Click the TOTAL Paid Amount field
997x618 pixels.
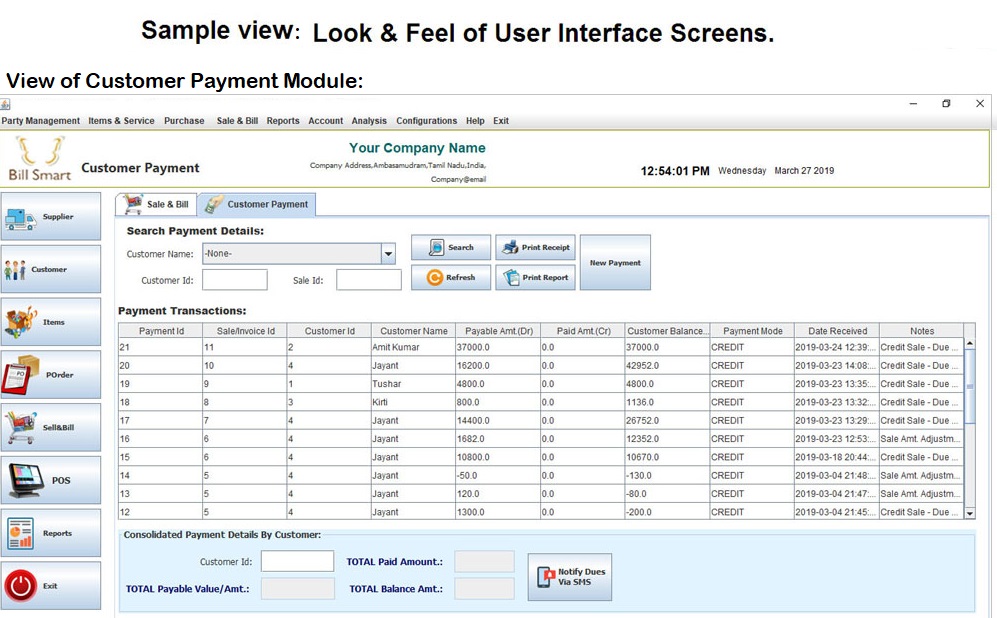[485, 561]
